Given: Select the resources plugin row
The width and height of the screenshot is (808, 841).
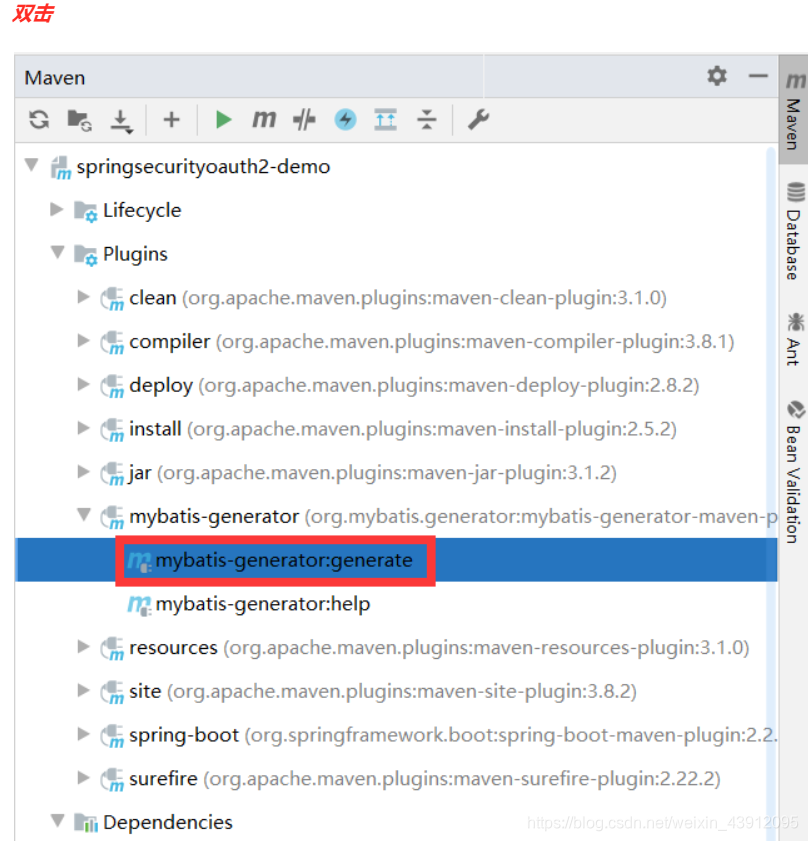Looking at the screenshot, I should [396, 647].
